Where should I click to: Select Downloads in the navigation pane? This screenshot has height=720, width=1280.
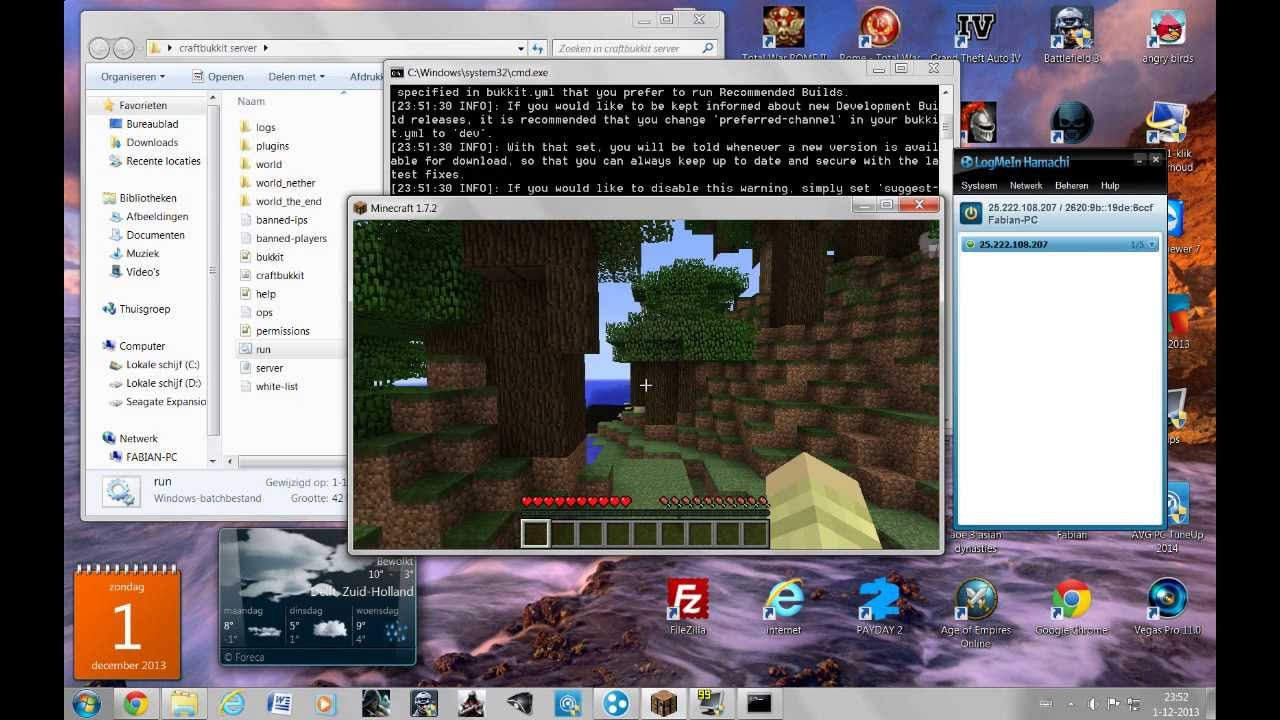point(152,142)
